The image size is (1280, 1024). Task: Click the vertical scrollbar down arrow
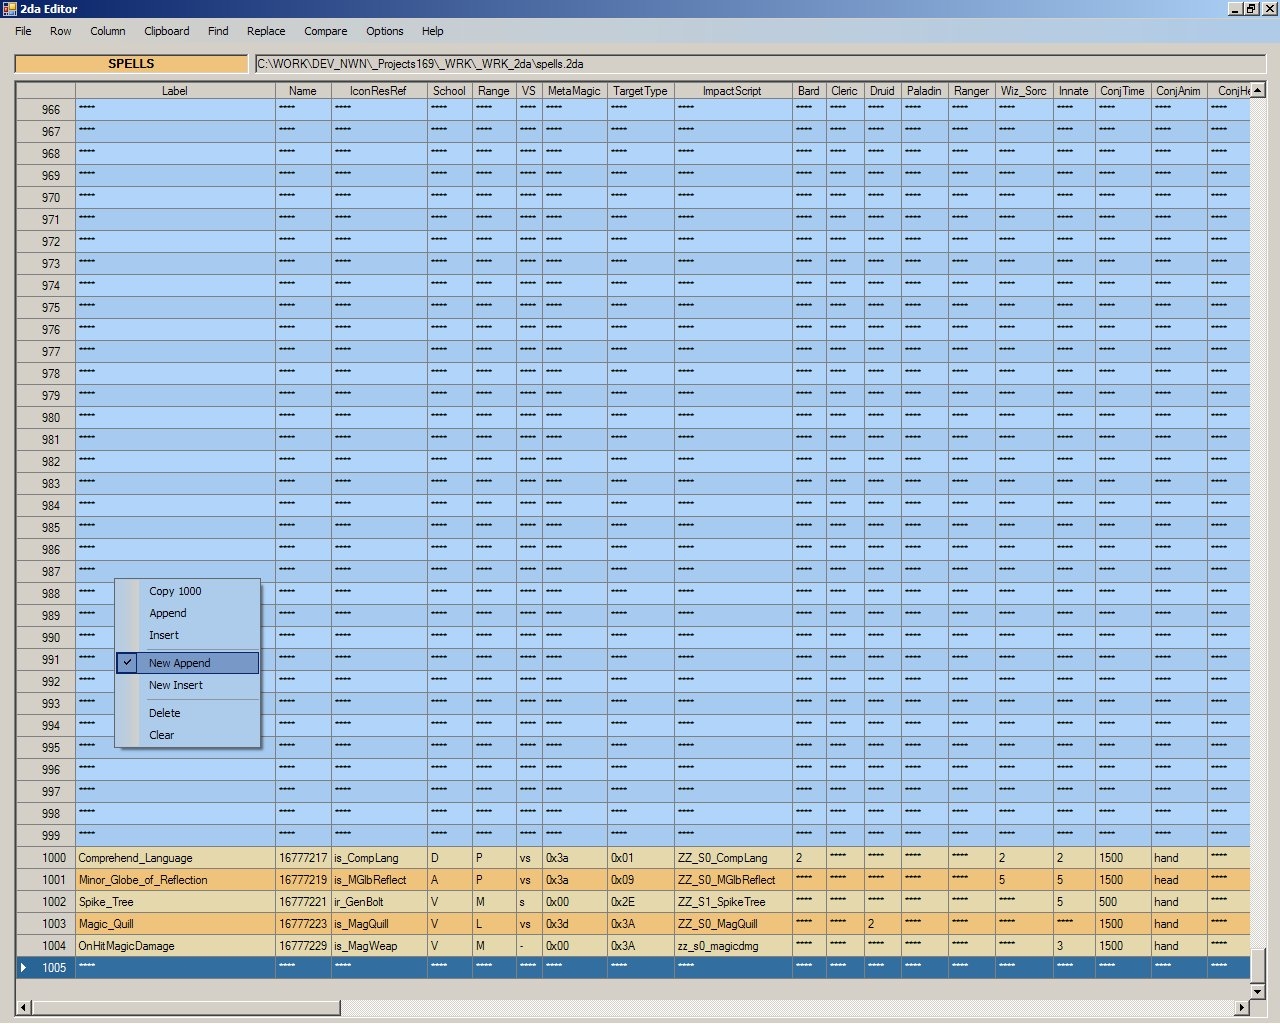(1258, 991)
